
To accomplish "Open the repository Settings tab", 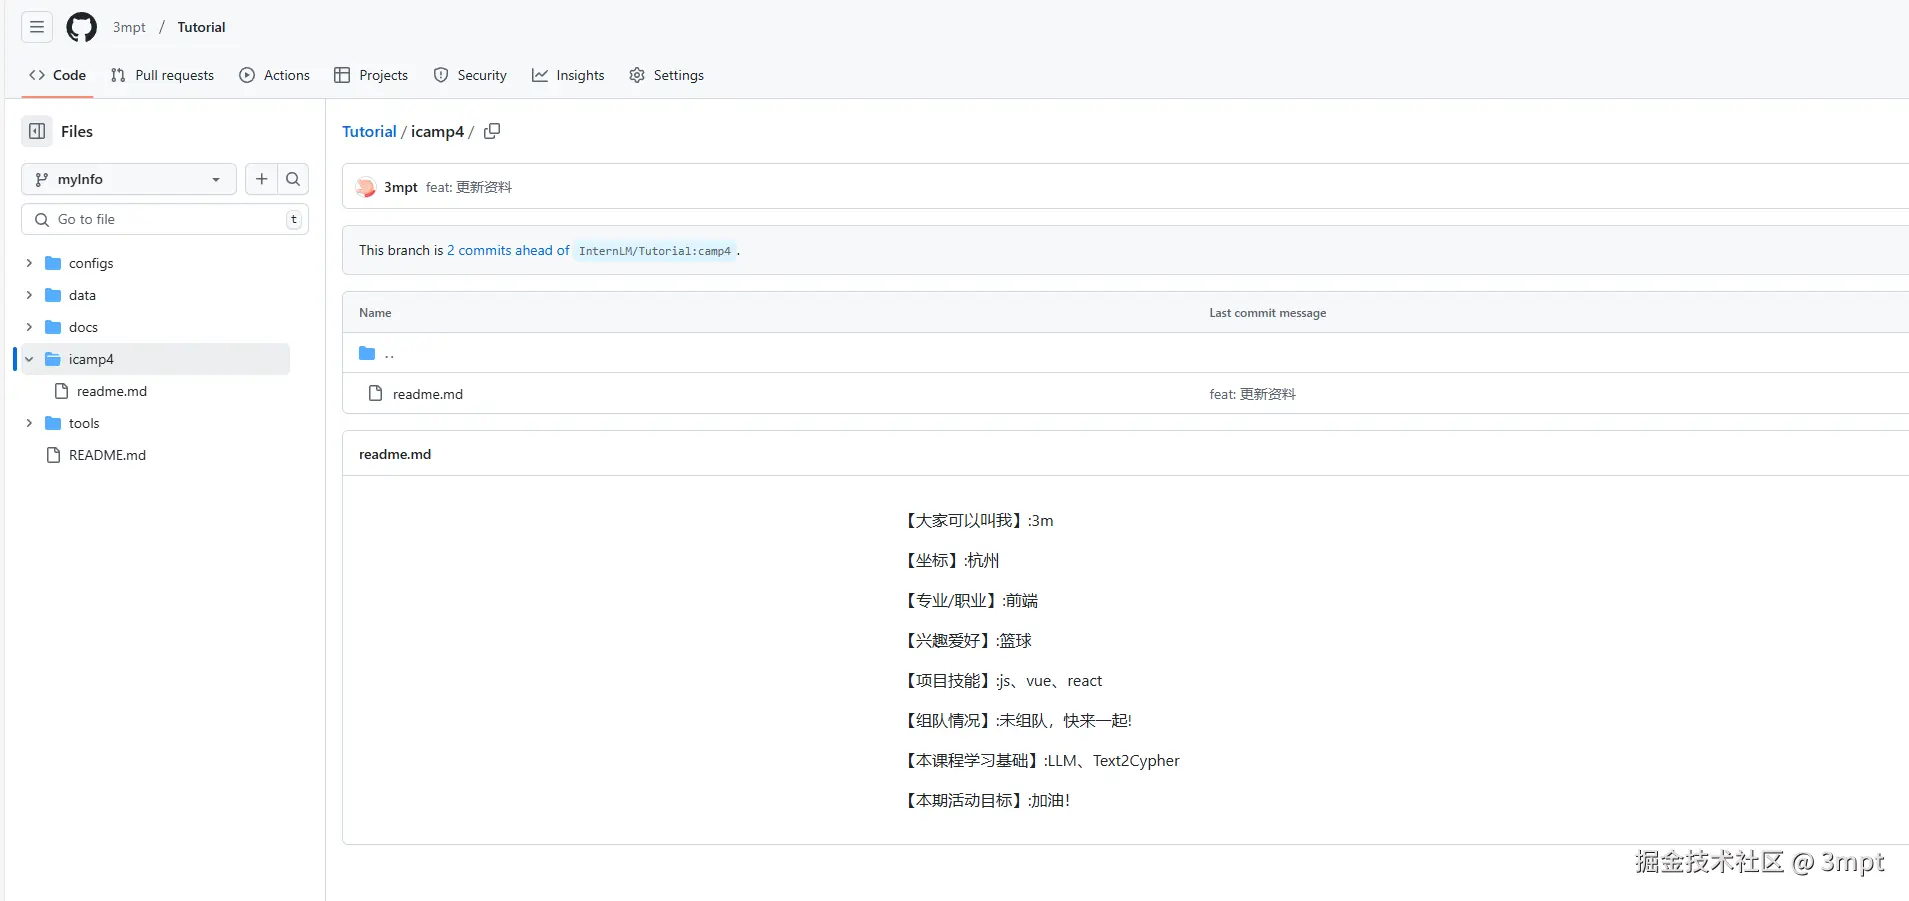I will pos(667,75).
